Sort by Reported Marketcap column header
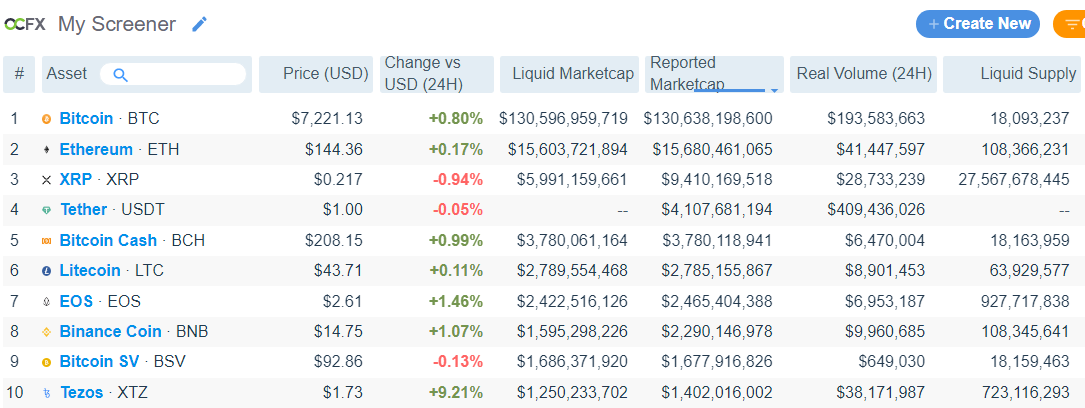 pyautogui.click(x=714, y=74)
